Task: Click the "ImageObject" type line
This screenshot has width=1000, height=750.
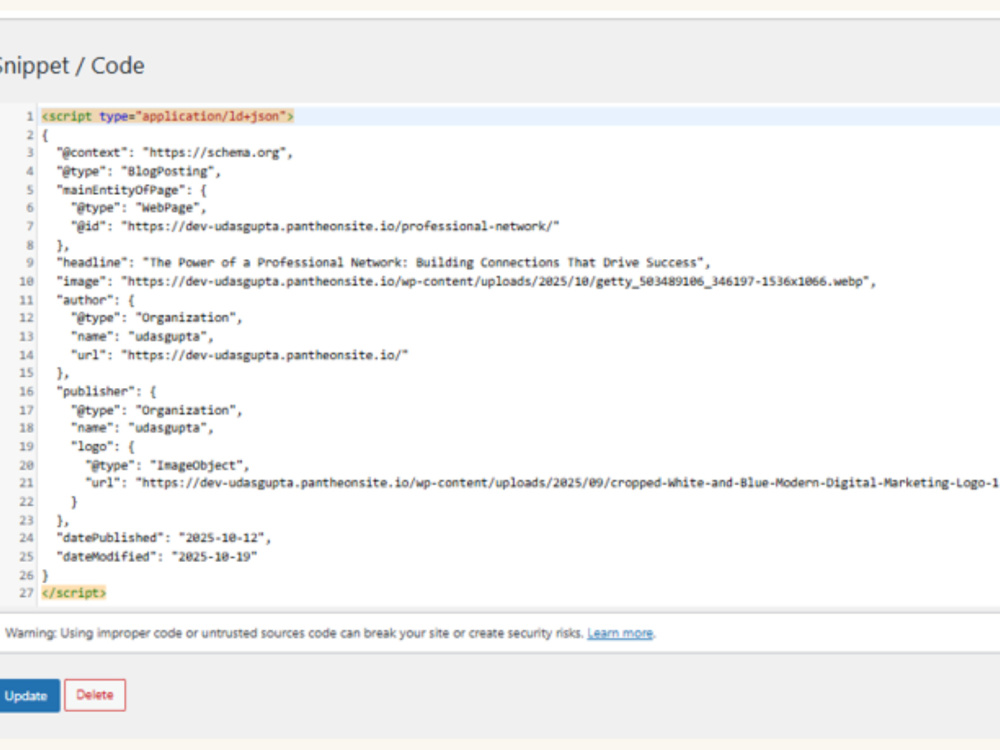Action: point(168,466)
